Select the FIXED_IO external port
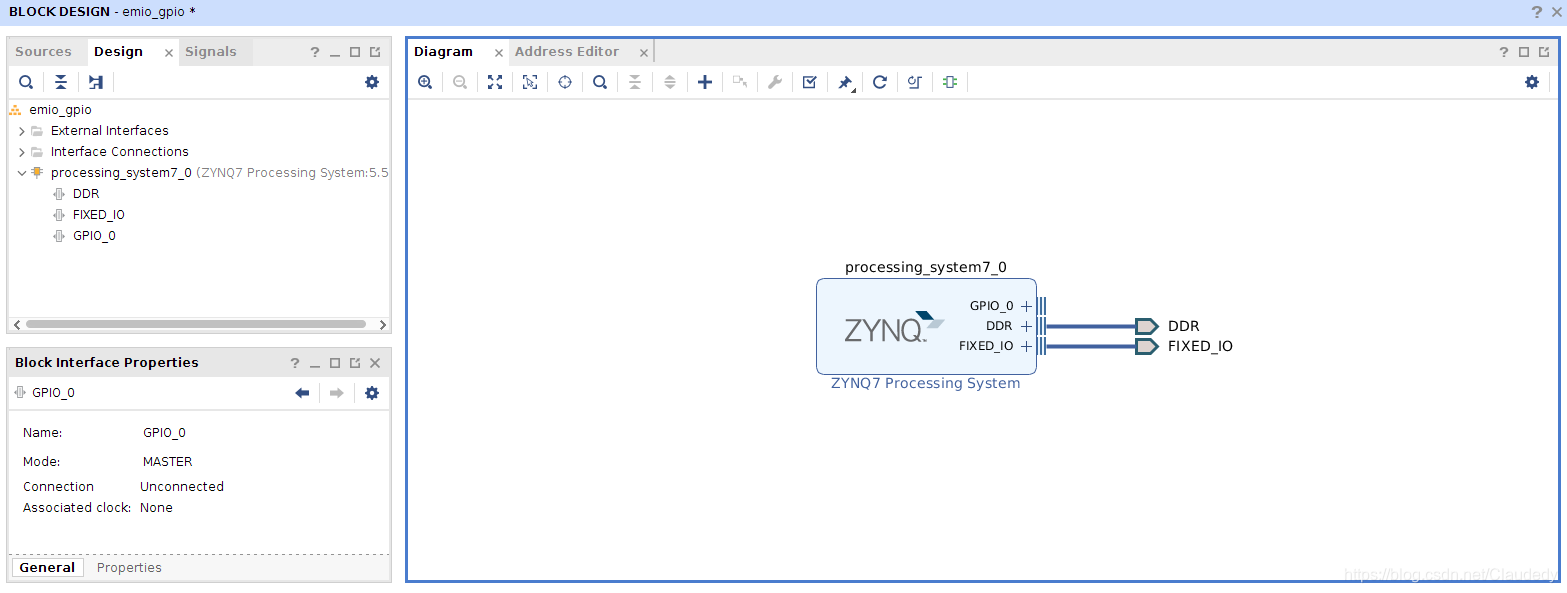The height and width of the screenshot is (593, 1567). pyautogui.click(x=1147, y=346)
